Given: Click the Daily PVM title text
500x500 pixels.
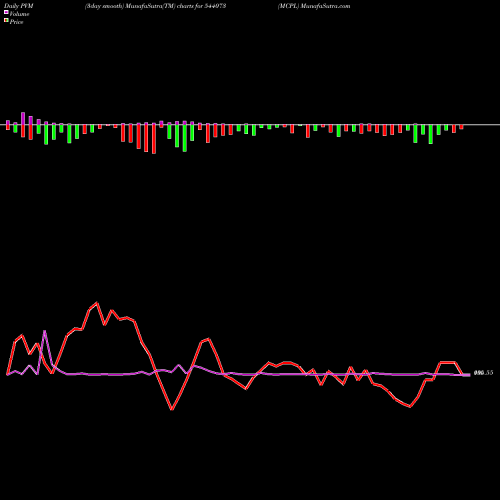Looking at the screenshot, I should point(19,6).
